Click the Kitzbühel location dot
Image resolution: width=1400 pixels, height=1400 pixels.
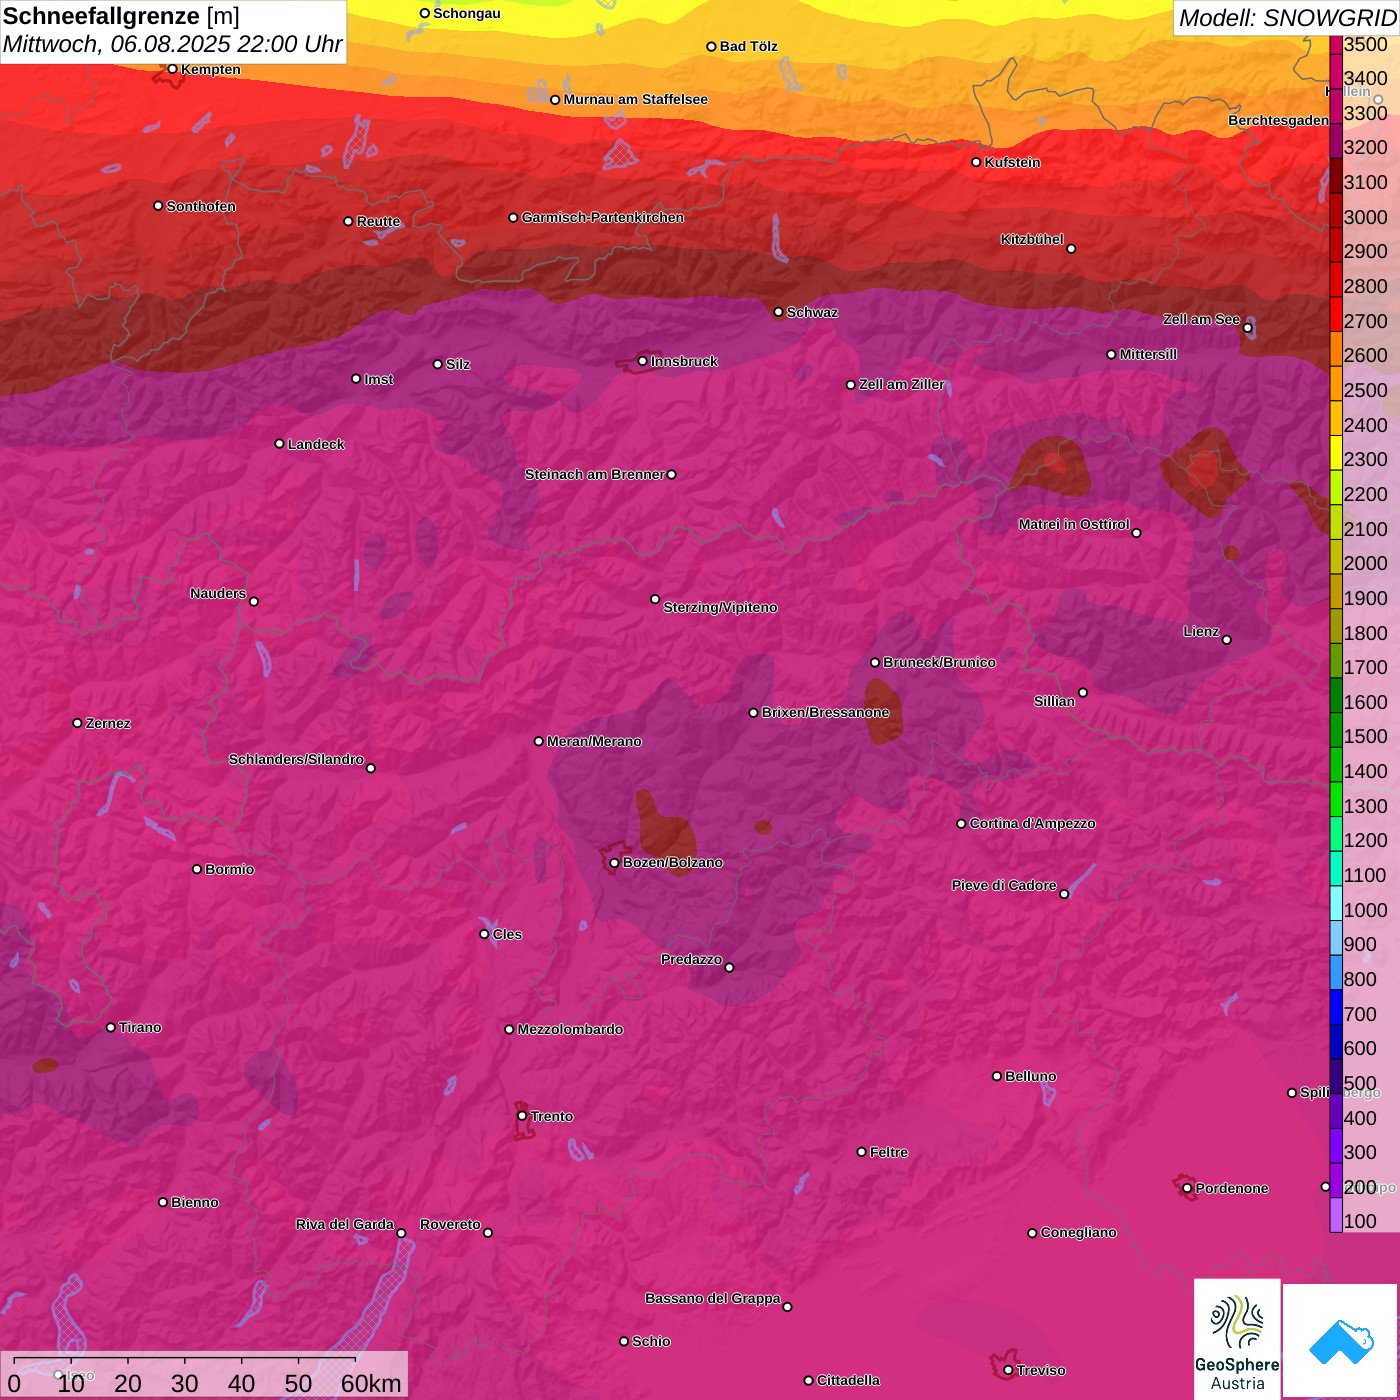[x=1071, y=249]
